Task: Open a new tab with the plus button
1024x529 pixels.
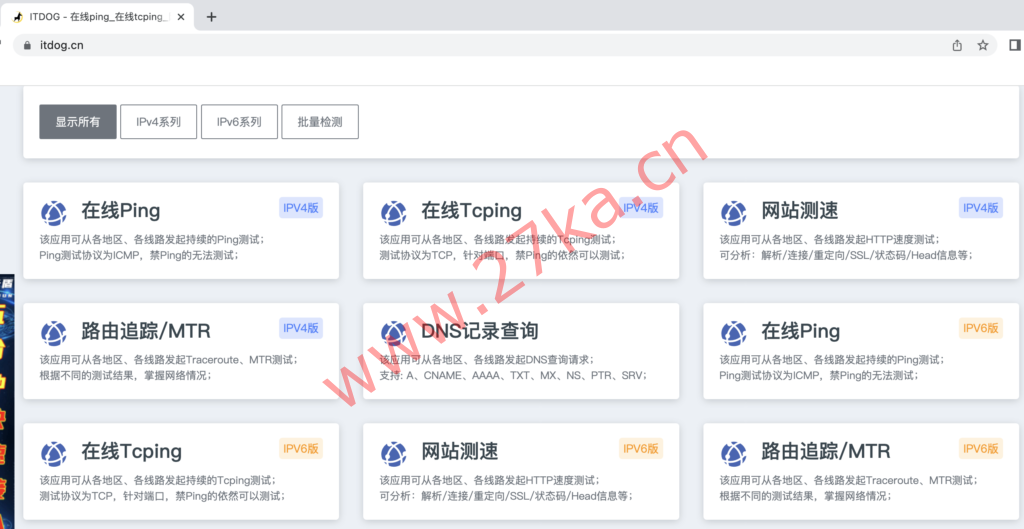Action: click(211, 17)
